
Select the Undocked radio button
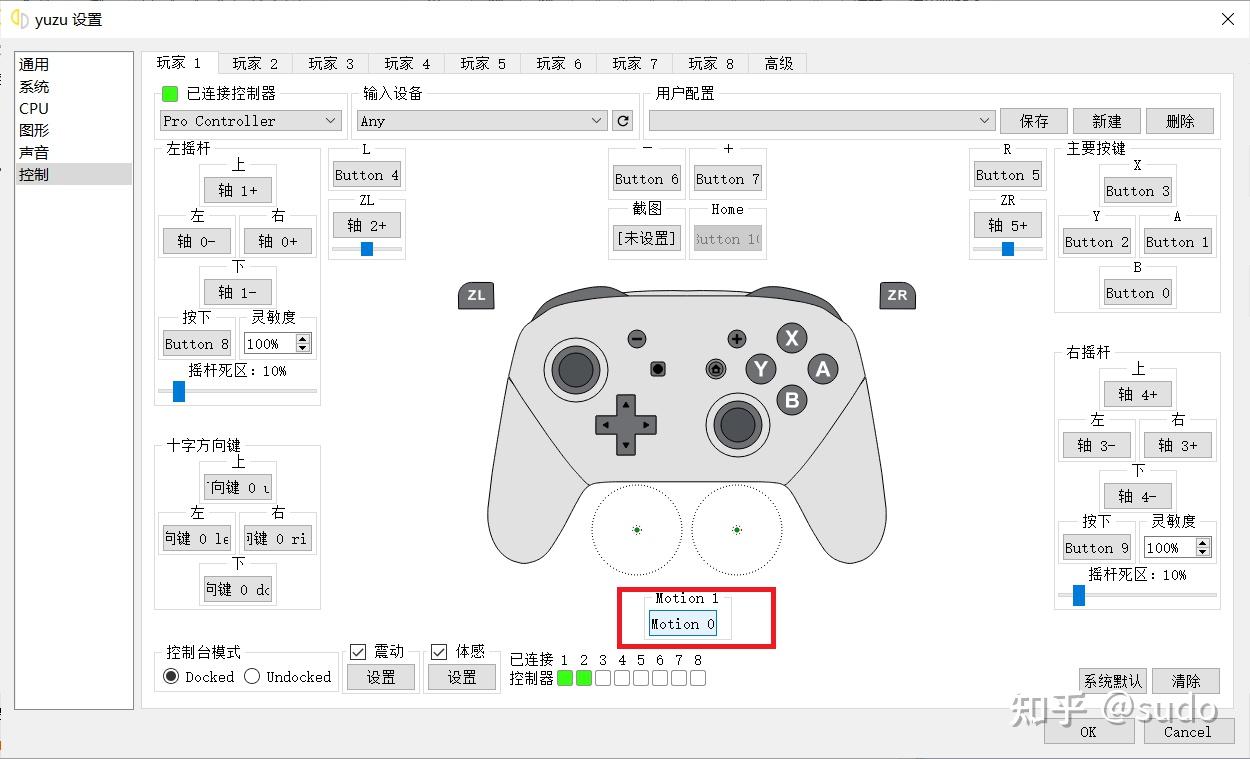click(x=251, y=677)
